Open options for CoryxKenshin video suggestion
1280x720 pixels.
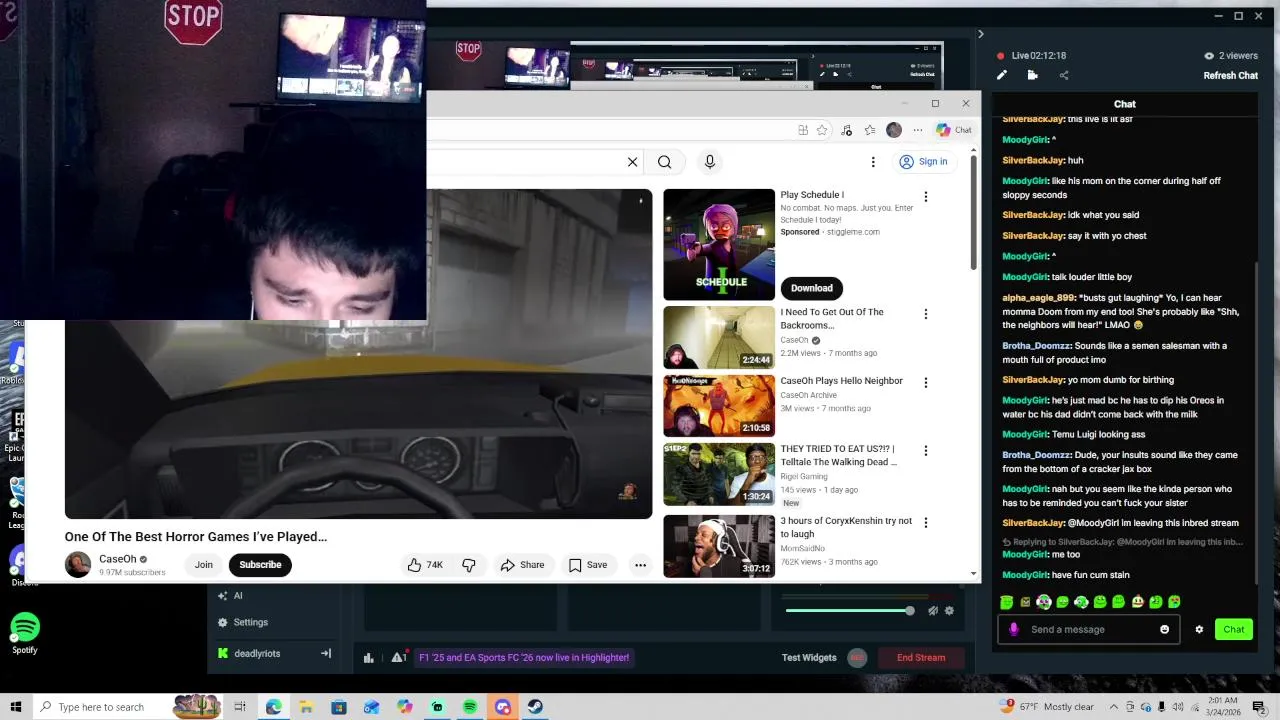click(926, 522)
